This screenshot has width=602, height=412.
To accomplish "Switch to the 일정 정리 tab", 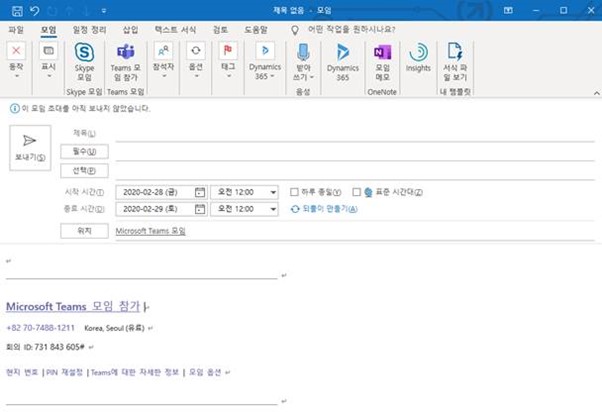I will click(89, 30).
